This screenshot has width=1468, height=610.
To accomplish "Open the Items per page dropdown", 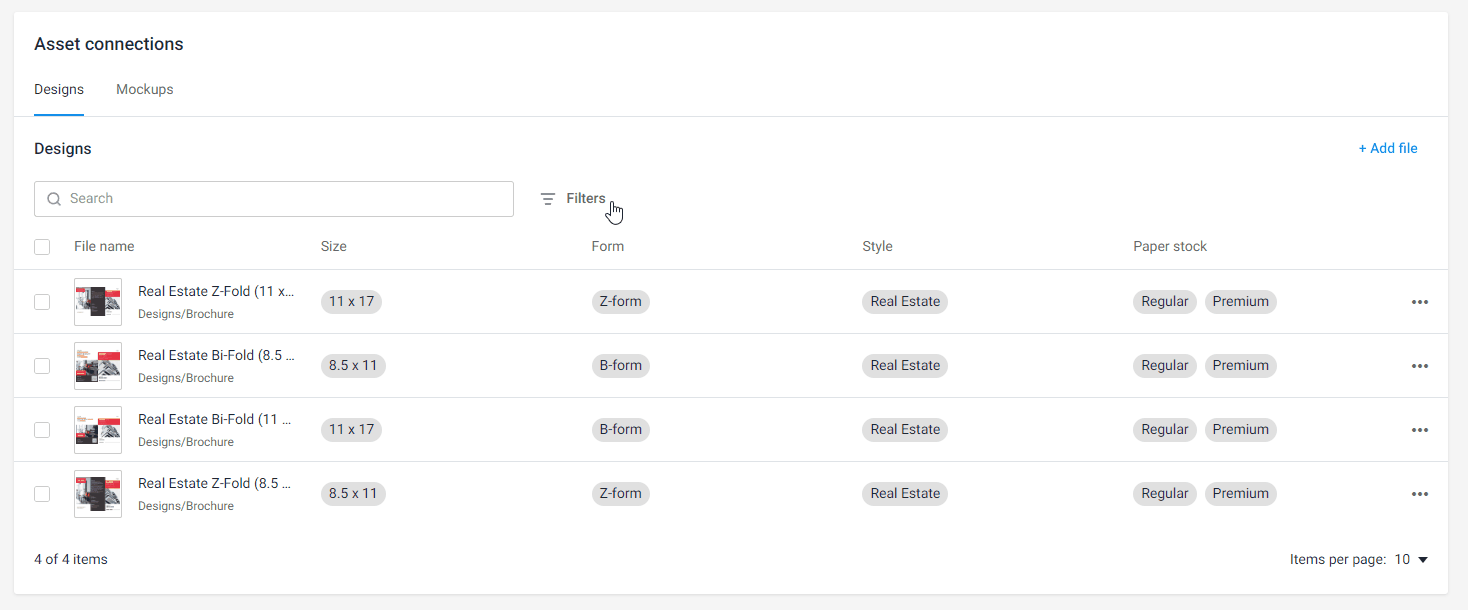I will (1410, 559).
